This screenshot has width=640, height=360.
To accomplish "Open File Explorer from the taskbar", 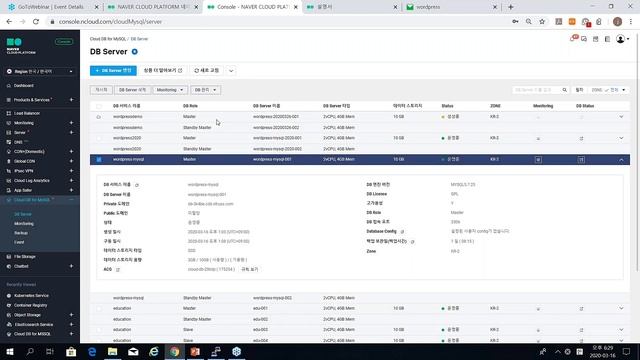I will pos(112,352).
